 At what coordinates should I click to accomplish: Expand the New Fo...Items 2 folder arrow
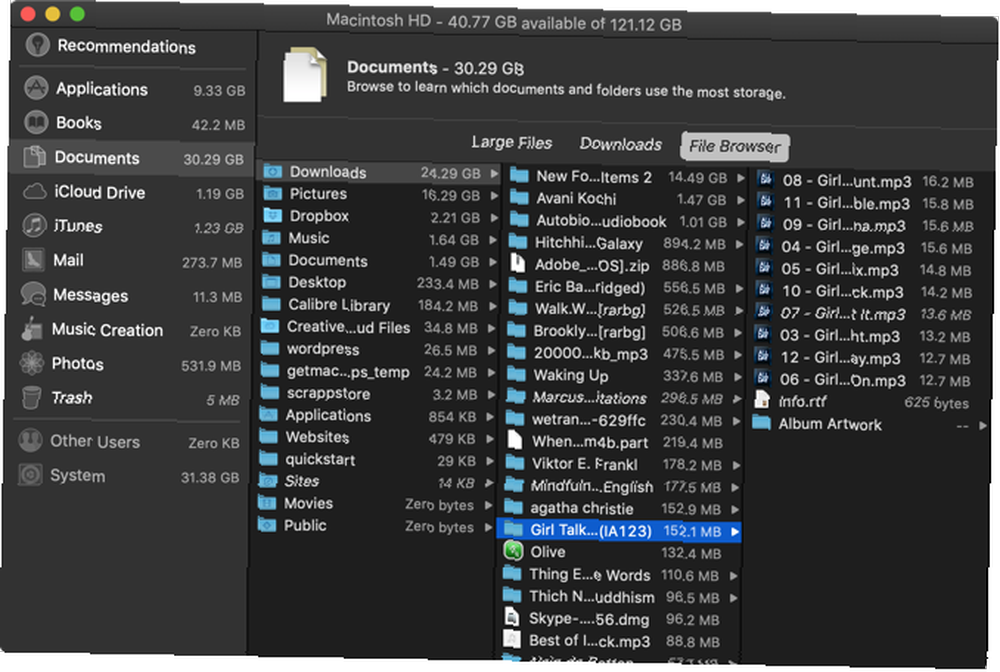click(x=740, y=178)
